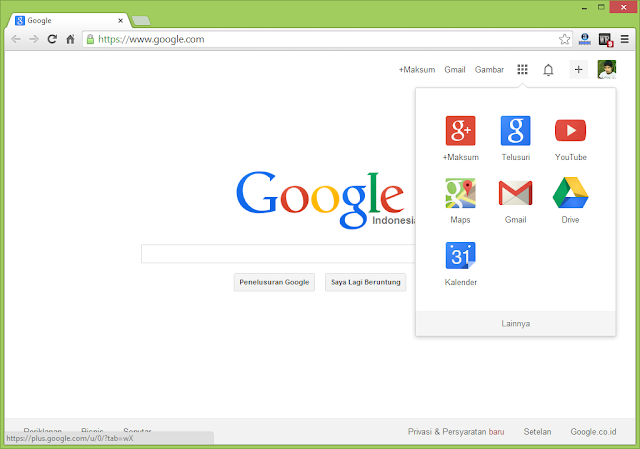Open the Telusuri search app icon
This screenshot has height=449, width=640.
click(516, 131)
